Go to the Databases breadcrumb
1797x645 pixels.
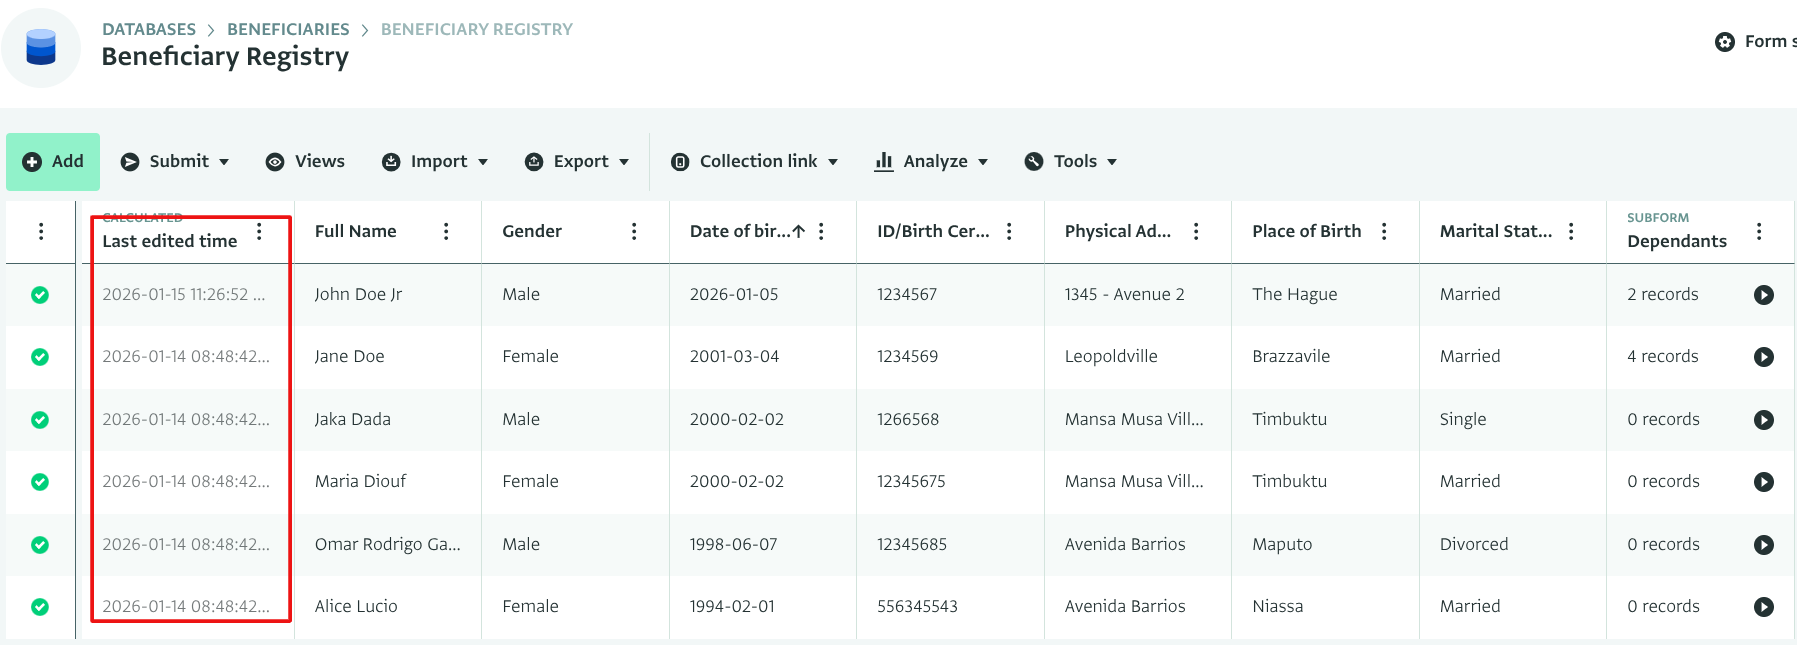coord(149,29)
